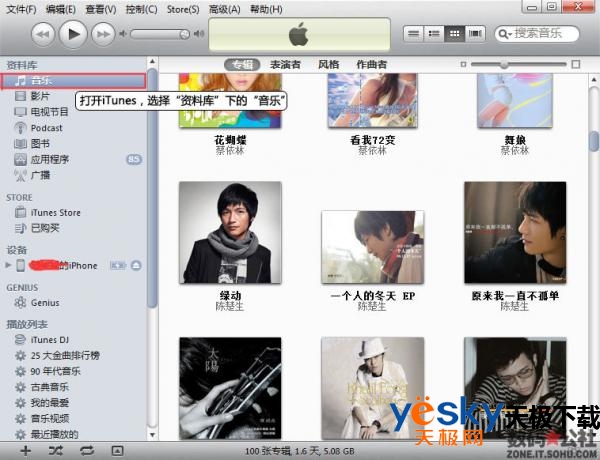600x460 pixels.
Task: Toggle repeat in the bottom bar
Action: 86,451
